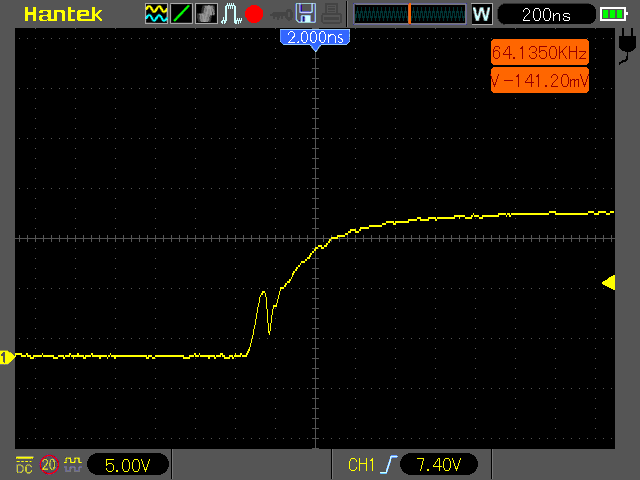Click the W window mode icon

click(482, 14)
